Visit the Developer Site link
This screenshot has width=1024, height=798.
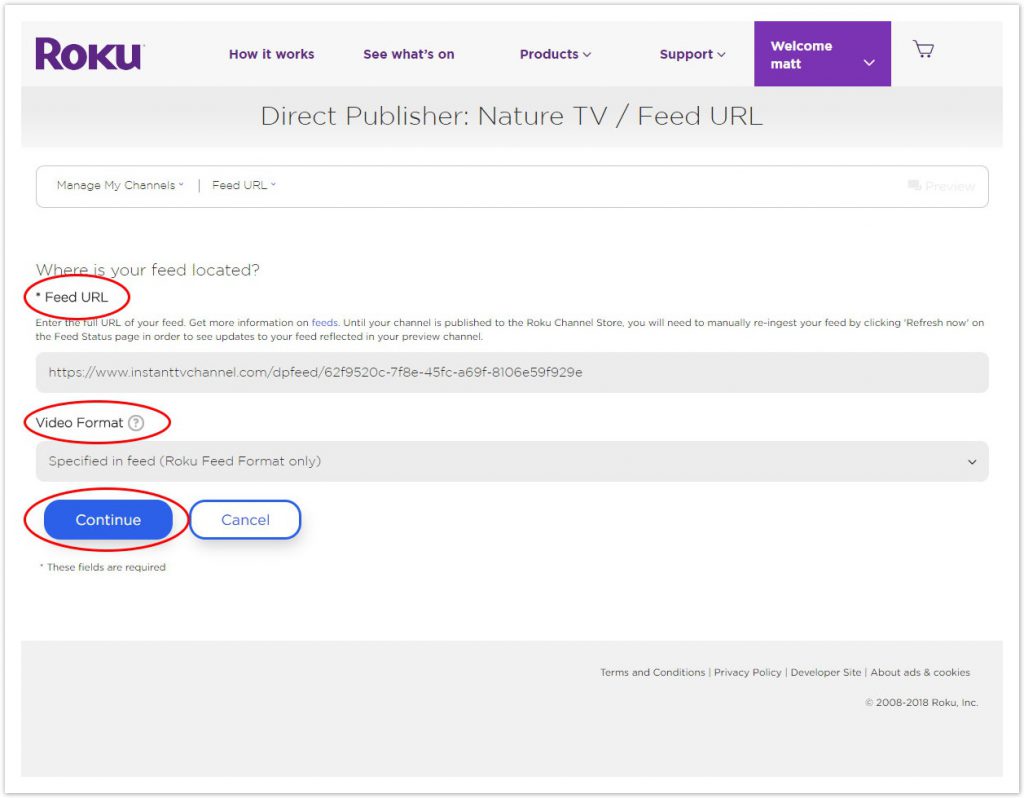(825, 673)
